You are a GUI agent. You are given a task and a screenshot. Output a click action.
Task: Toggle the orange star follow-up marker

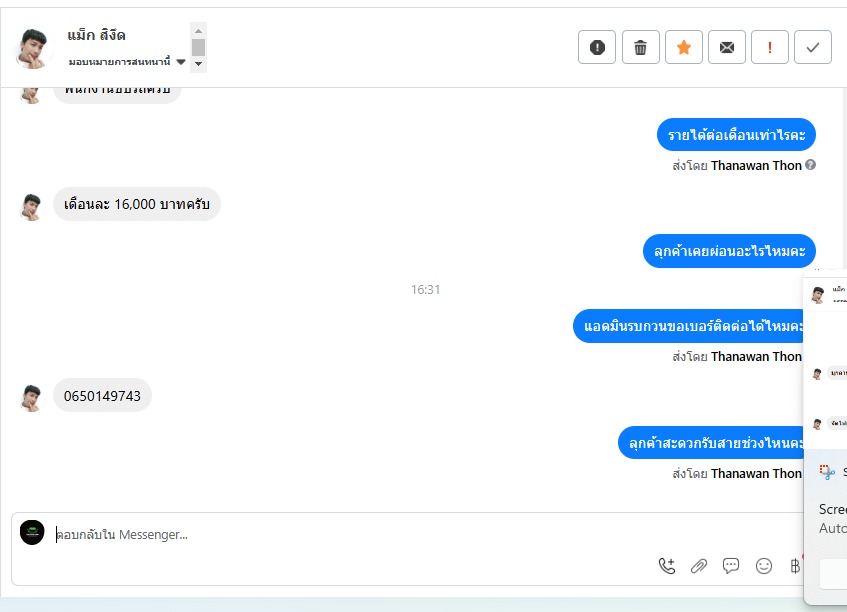coord(684,48)
